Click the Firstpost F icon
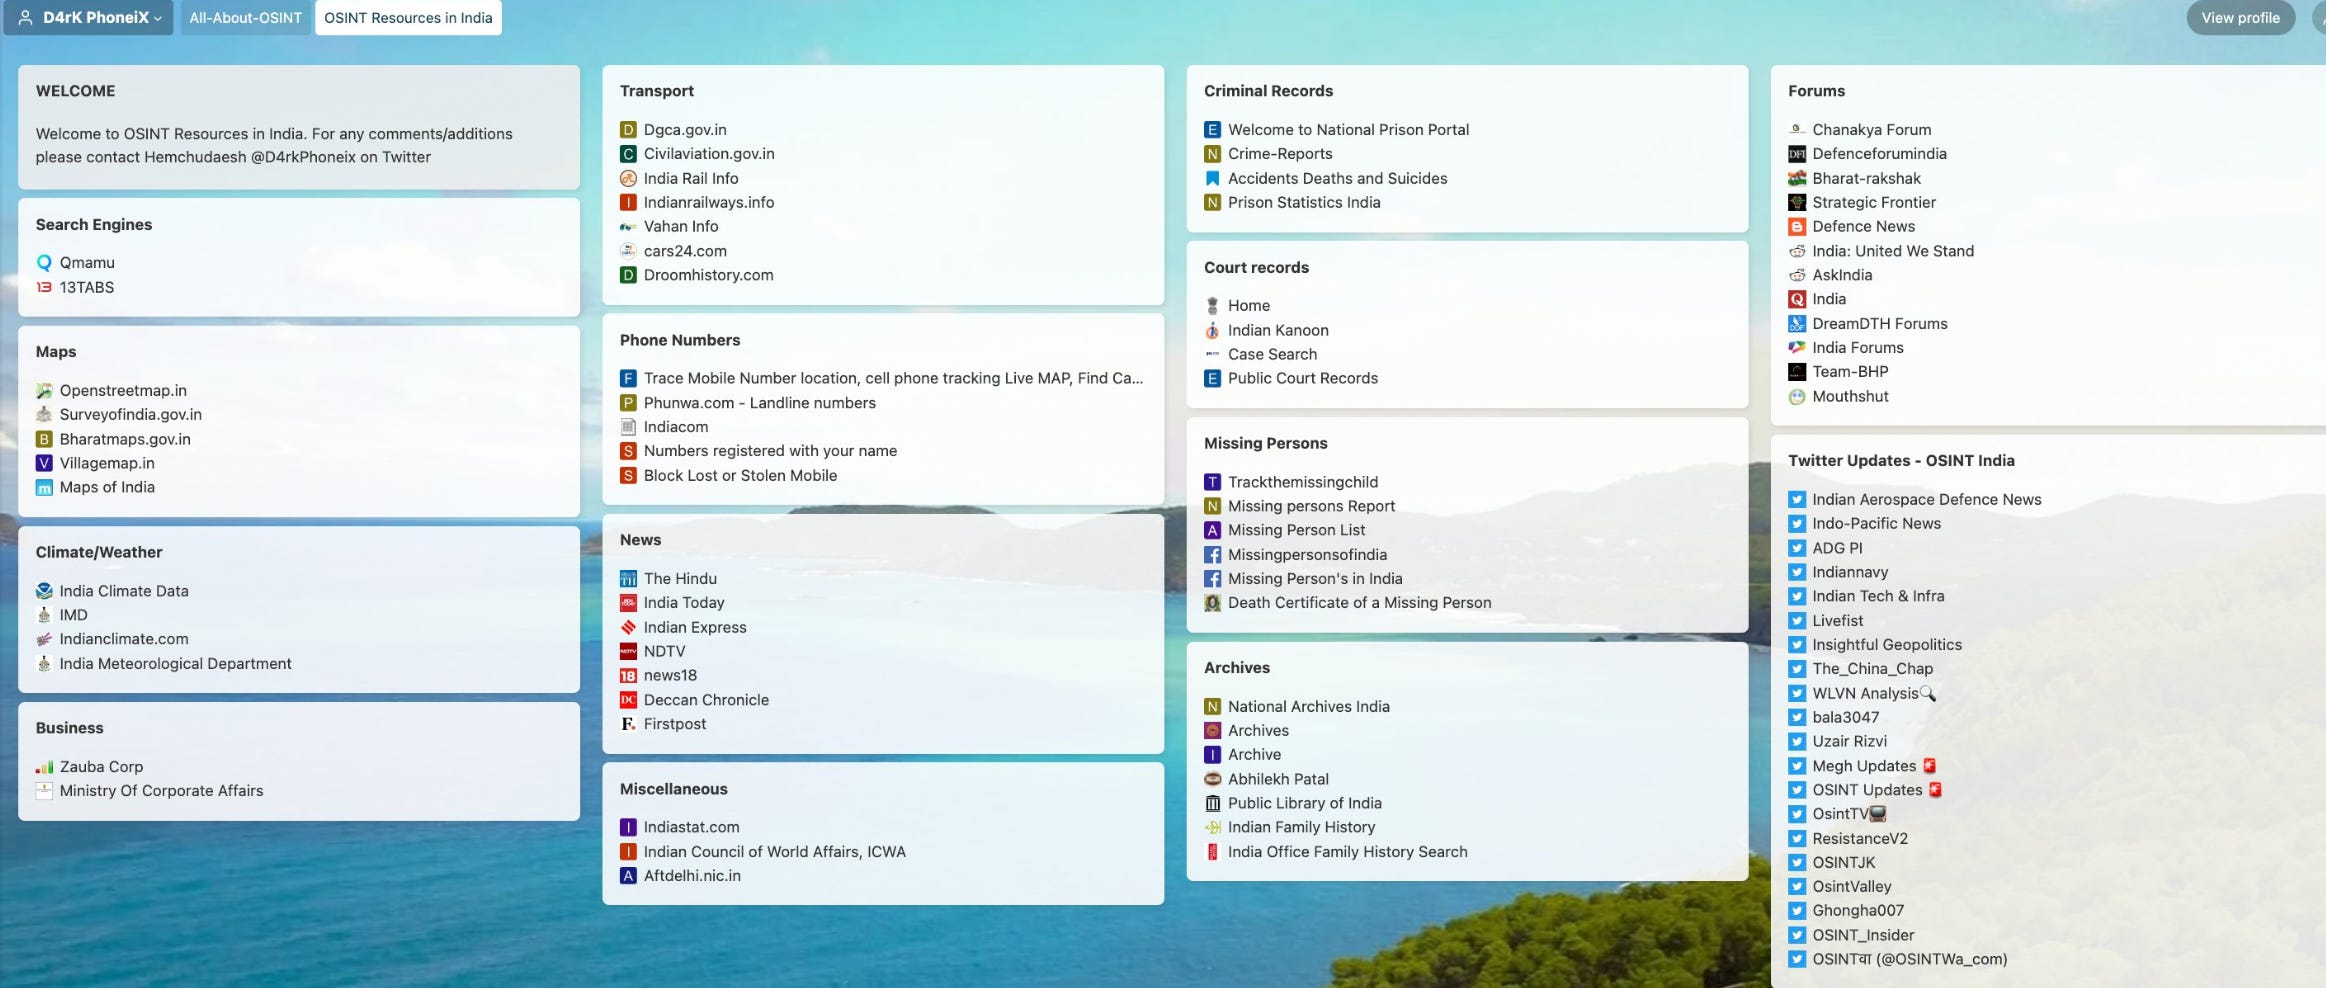The width and height of the screenshot is (2326, 988). tap(628, 724)
